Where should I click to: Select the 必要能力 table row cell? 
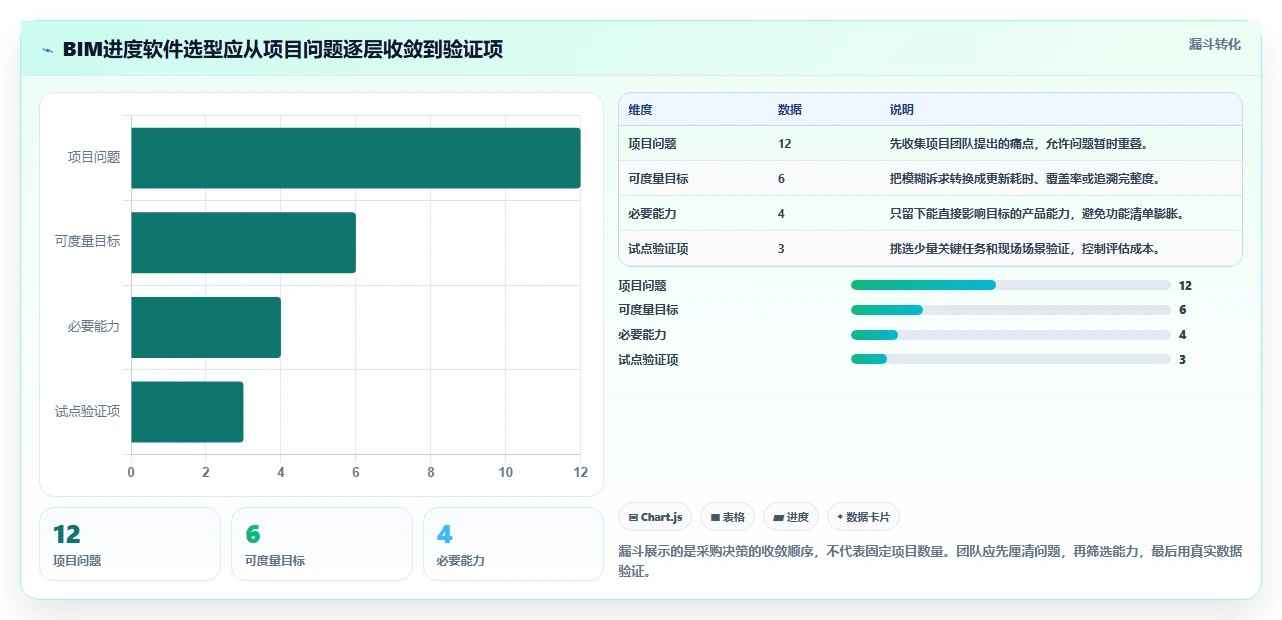coord(652,214)
